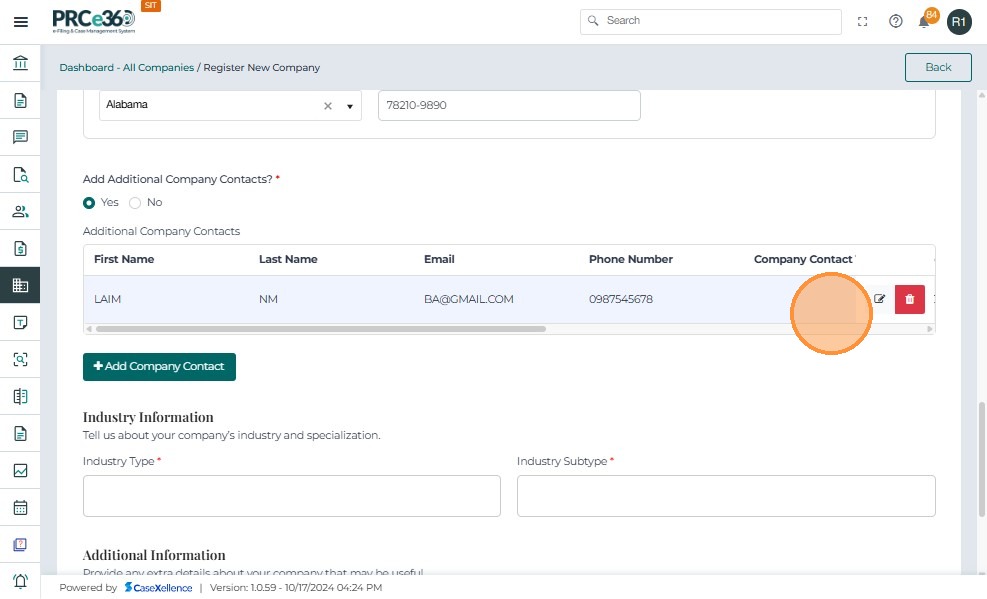
Task: Open the R1 user profile menu
Action: coord(959,22)
